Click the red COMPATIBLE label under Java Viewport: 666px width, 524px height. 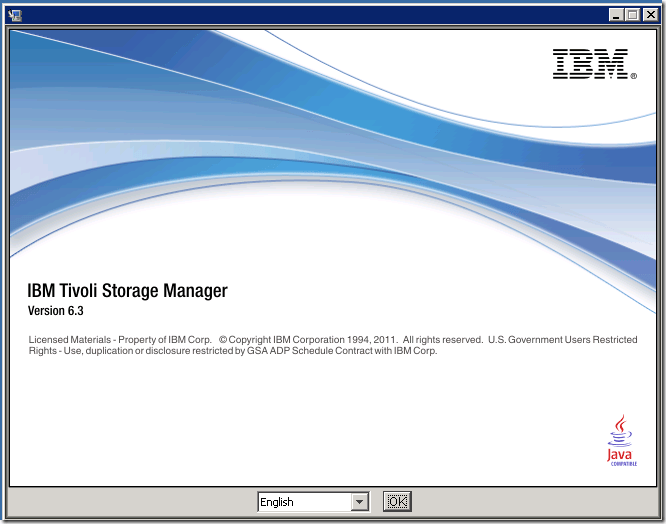coord(621,463)
